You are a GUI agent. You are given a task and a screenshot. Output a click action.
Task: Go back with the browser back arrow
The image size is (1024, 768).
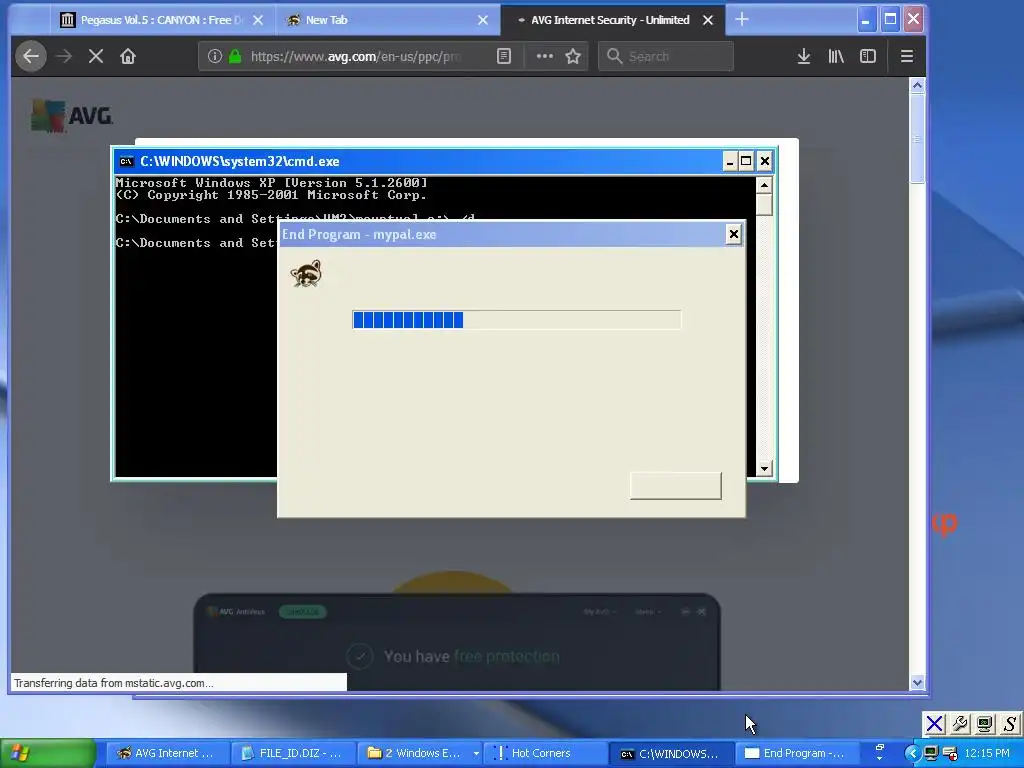(31, 56)
